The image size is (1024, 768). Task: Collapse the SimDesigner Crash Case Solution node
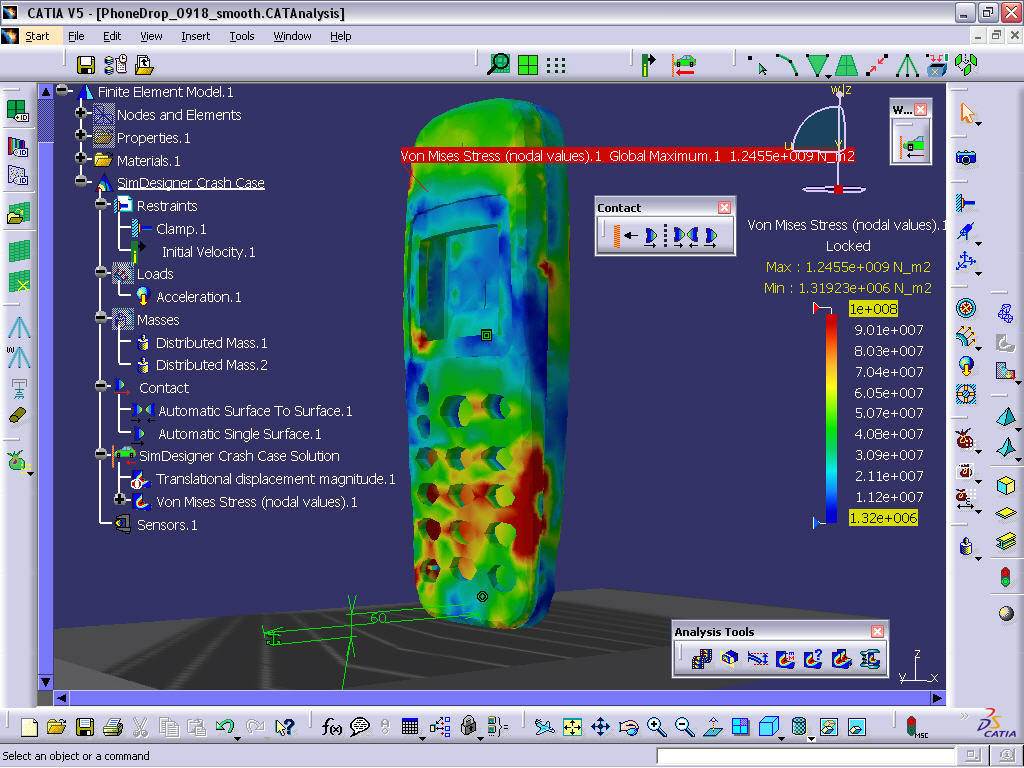[x=101, y=454]
